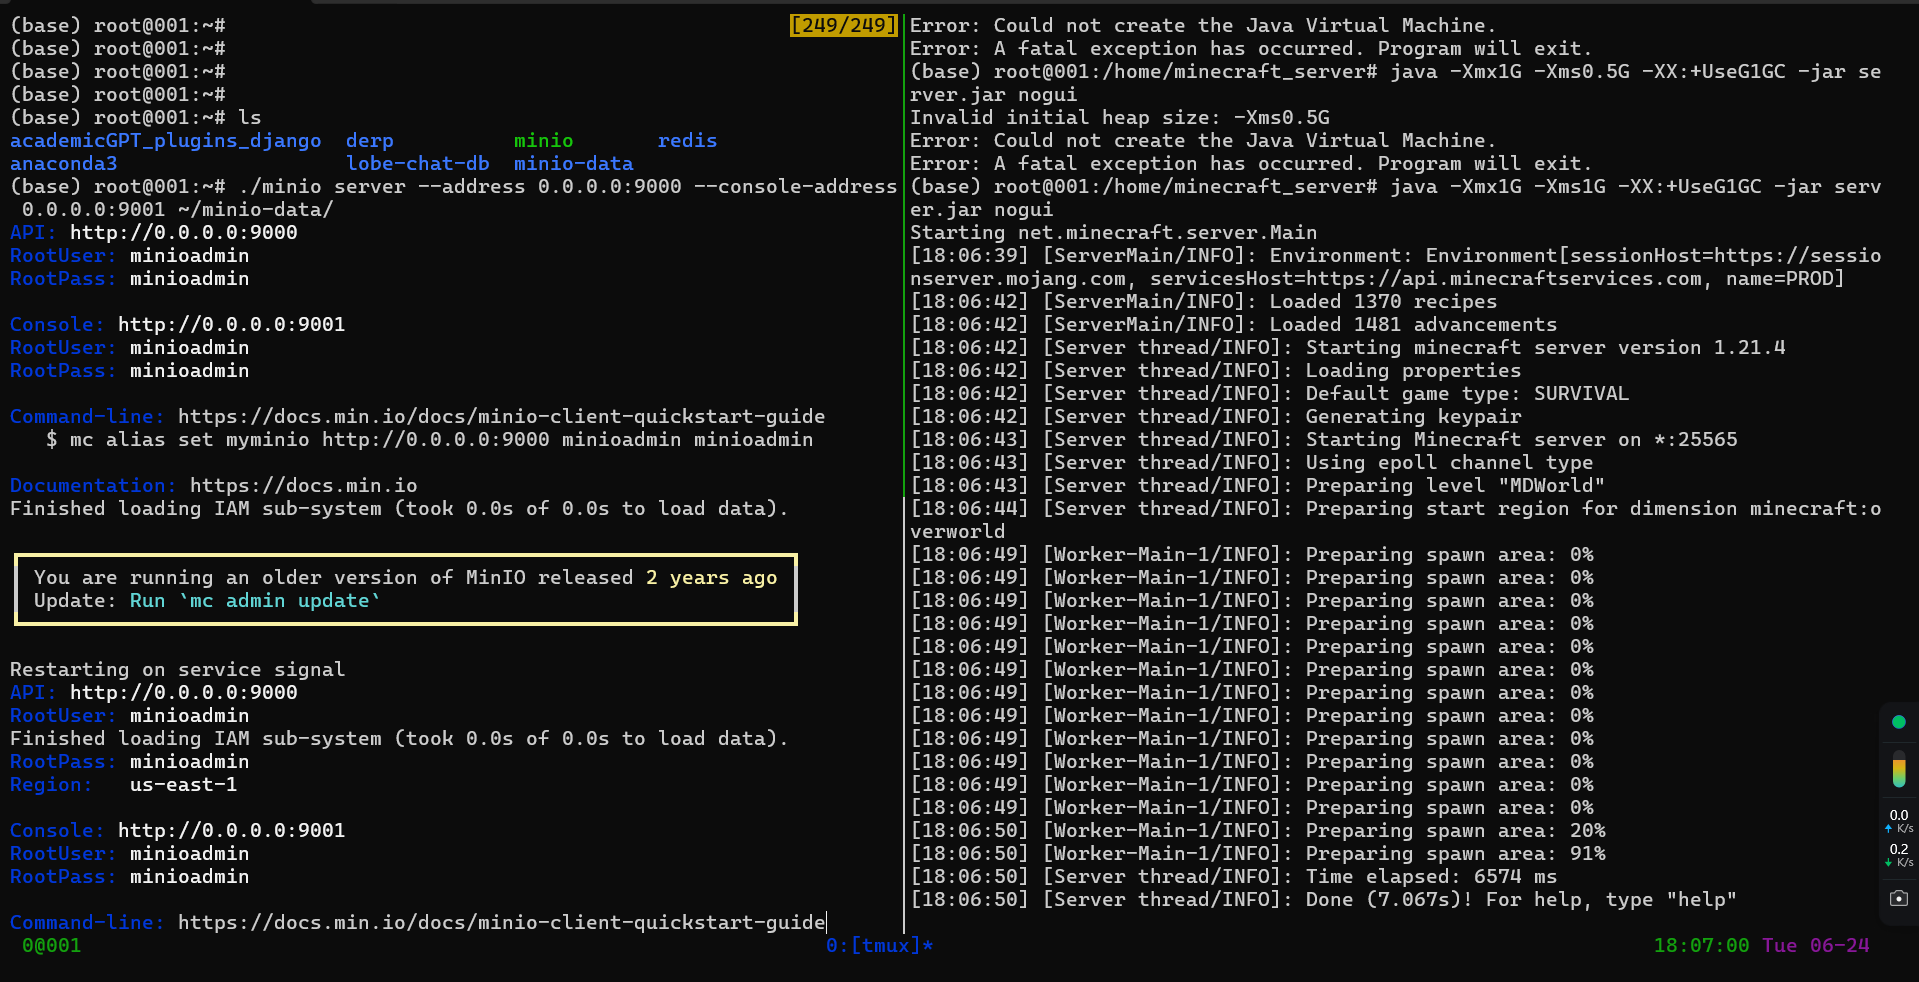1919x982 pixels.
Task: Click the 'academicGPT_plugins_django' directory name
Action: click(x=166, y=140)
